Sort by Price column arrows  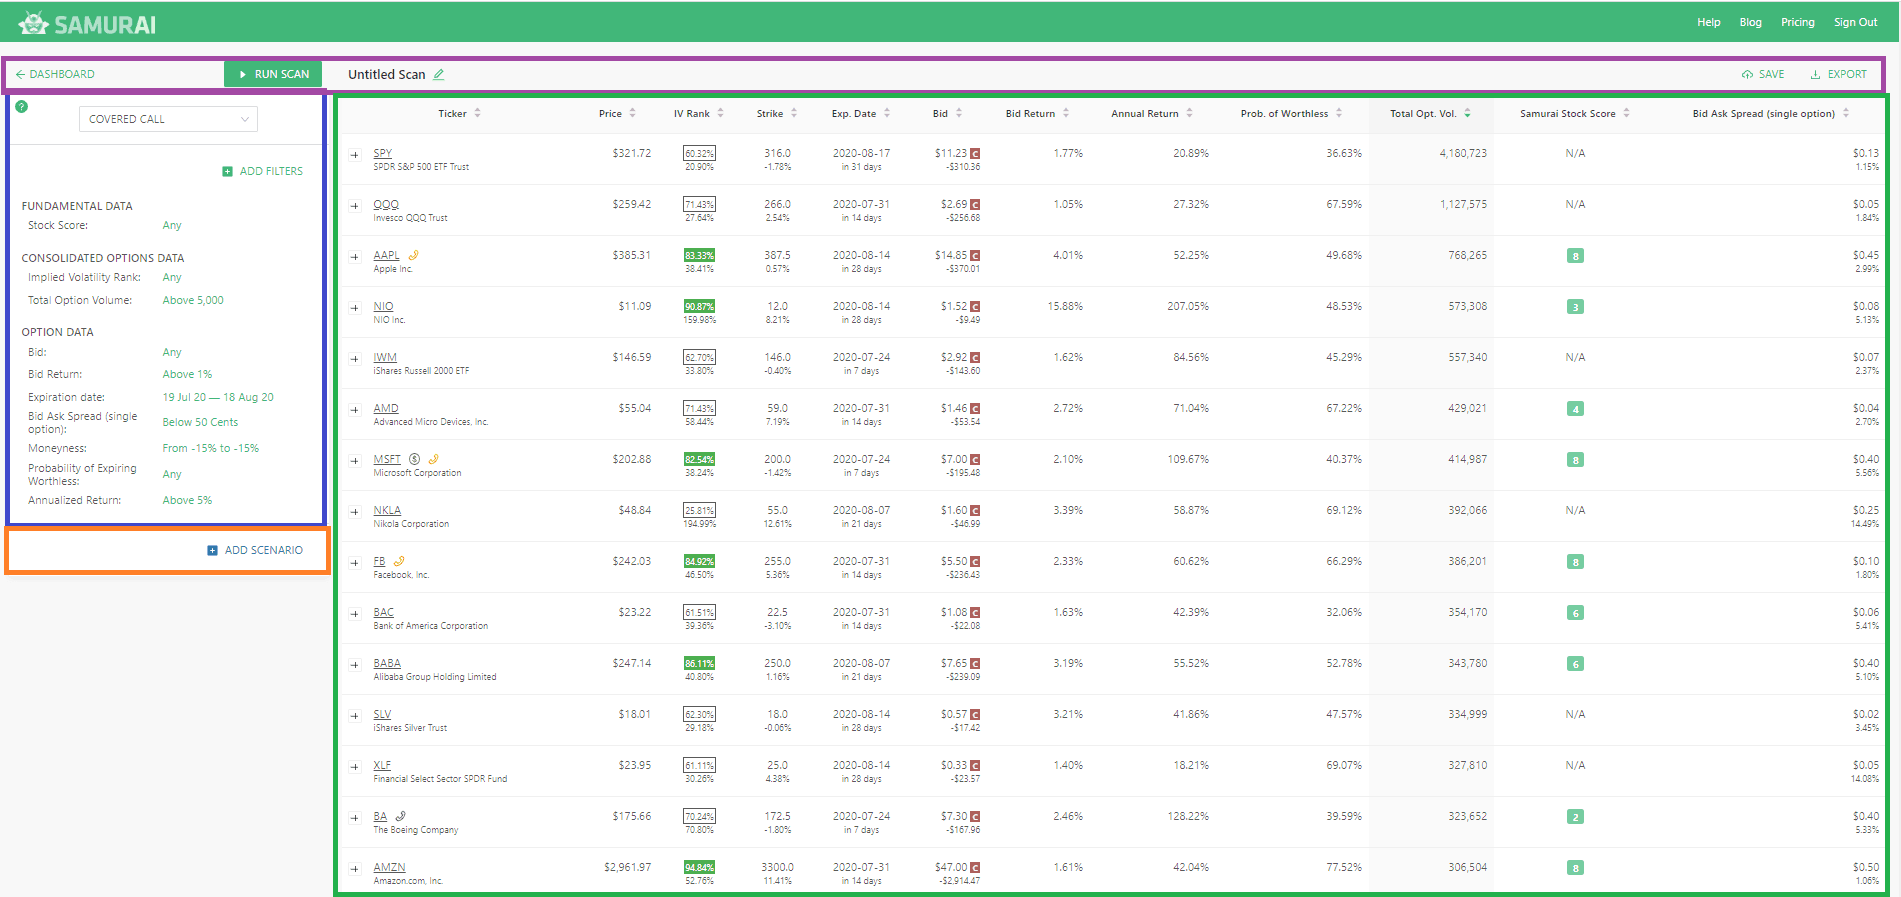(x=632, y=113)
